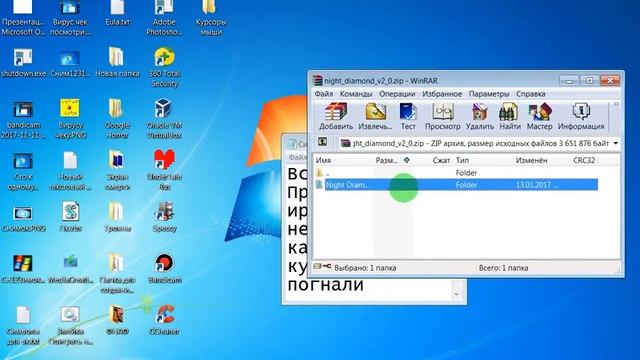Click the word погнали in Notepad
640x360 pixels.
325,284
